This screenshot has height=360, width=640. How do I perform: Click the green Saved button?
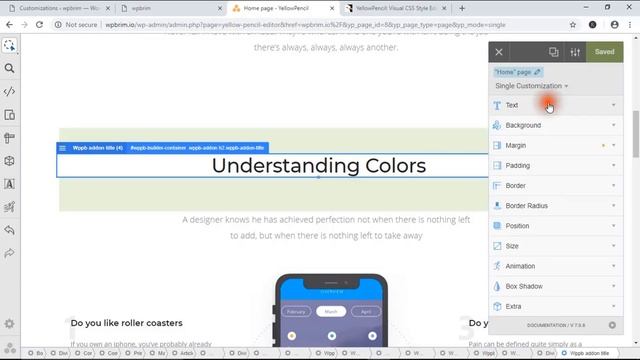604,52
